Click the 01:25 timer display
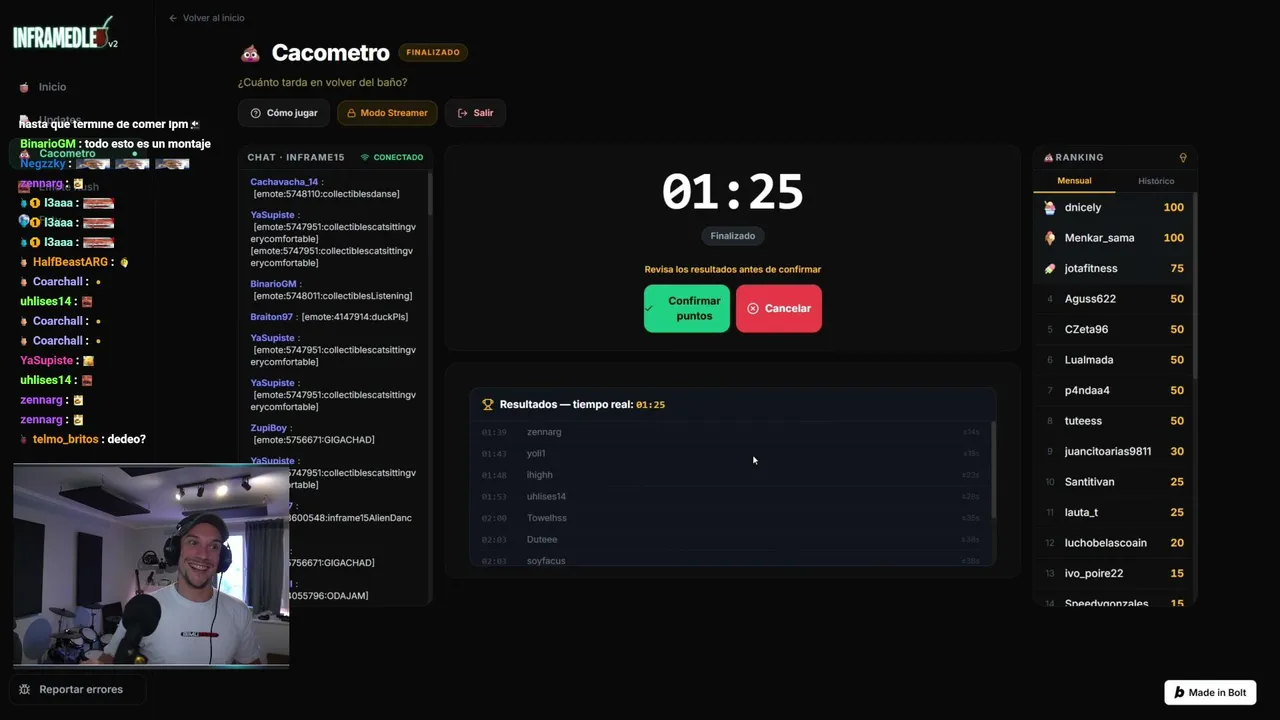 tap(732, 192)
